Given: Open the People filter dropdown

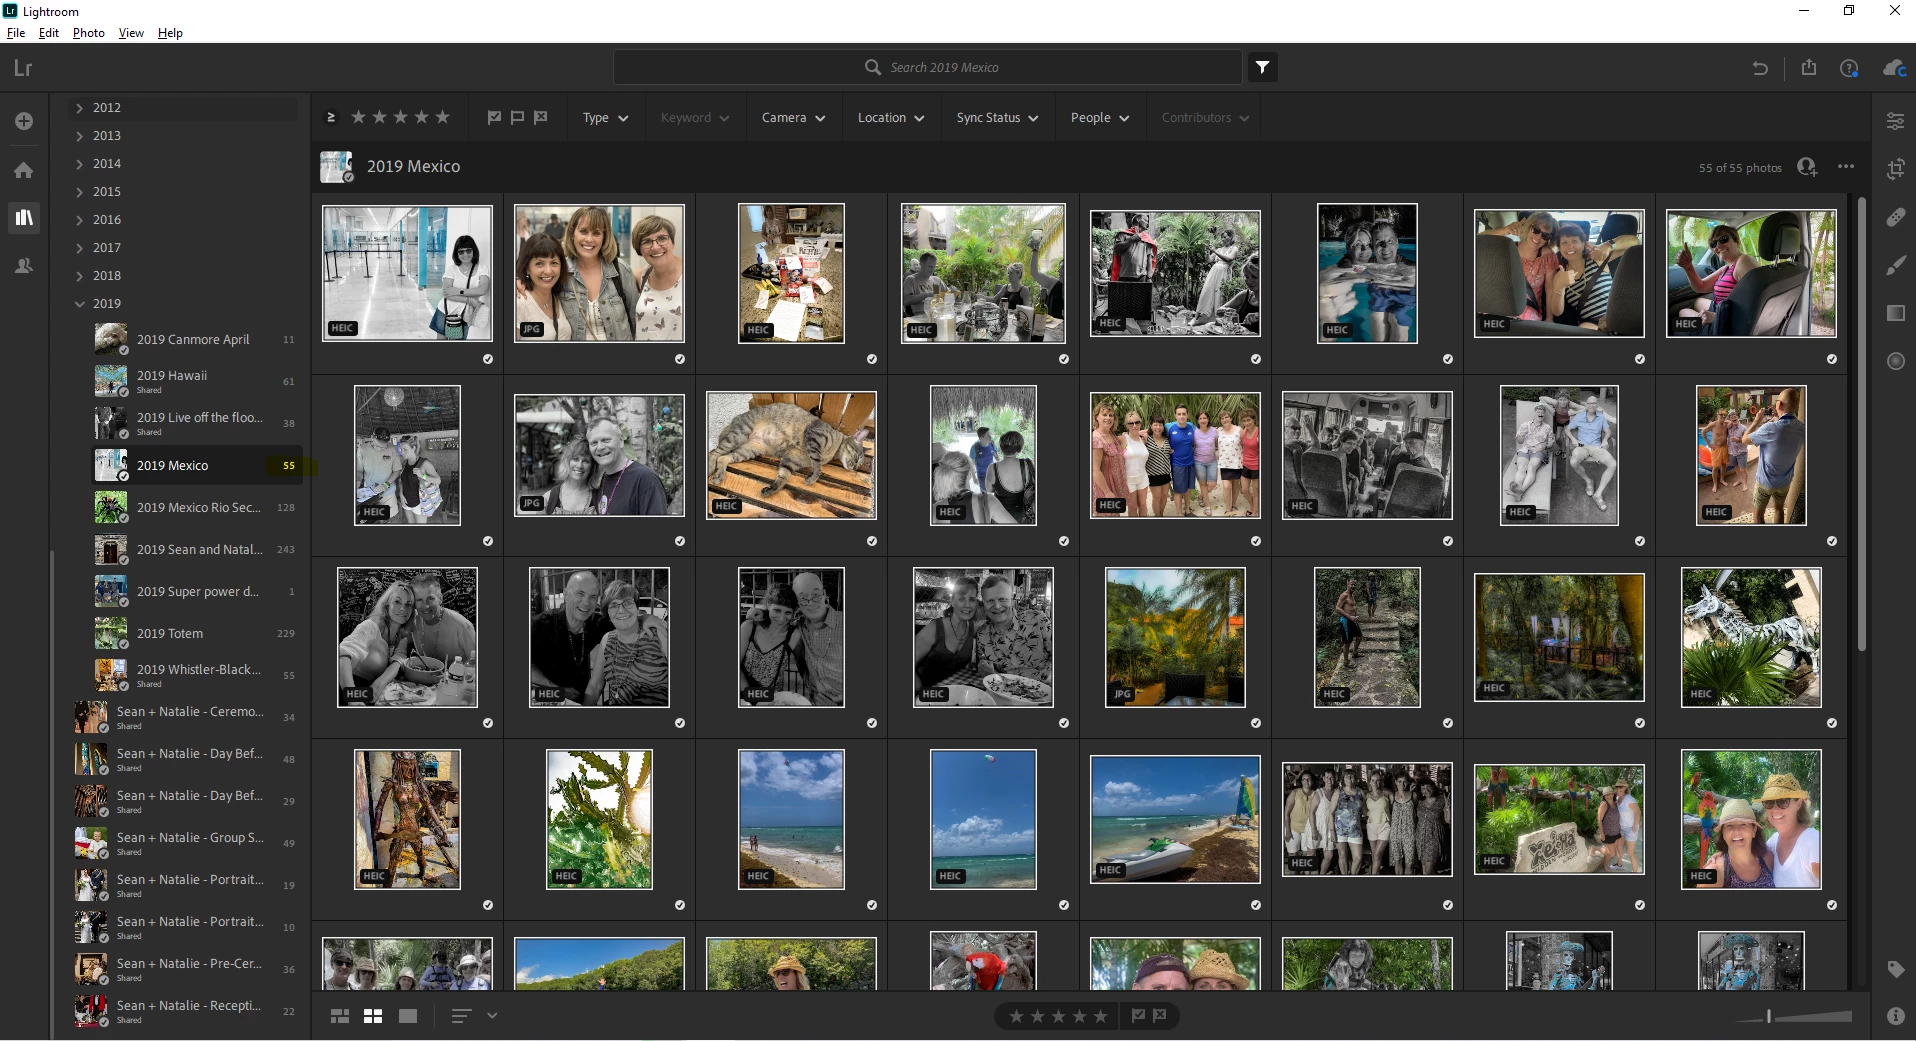Looking at the screenshot, I should pyautogui.click(x=1099, y=117).
